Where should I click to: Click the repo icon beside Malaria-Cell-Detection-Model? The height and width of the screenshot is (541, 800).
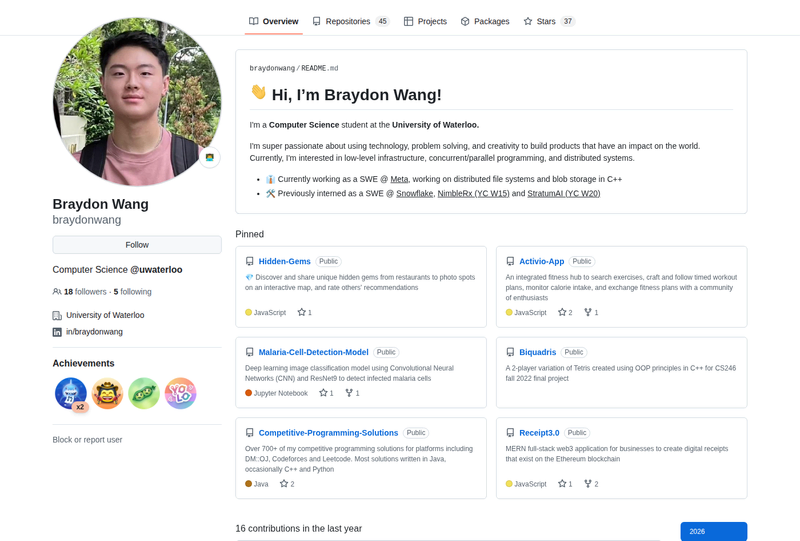tap(249, 352)
